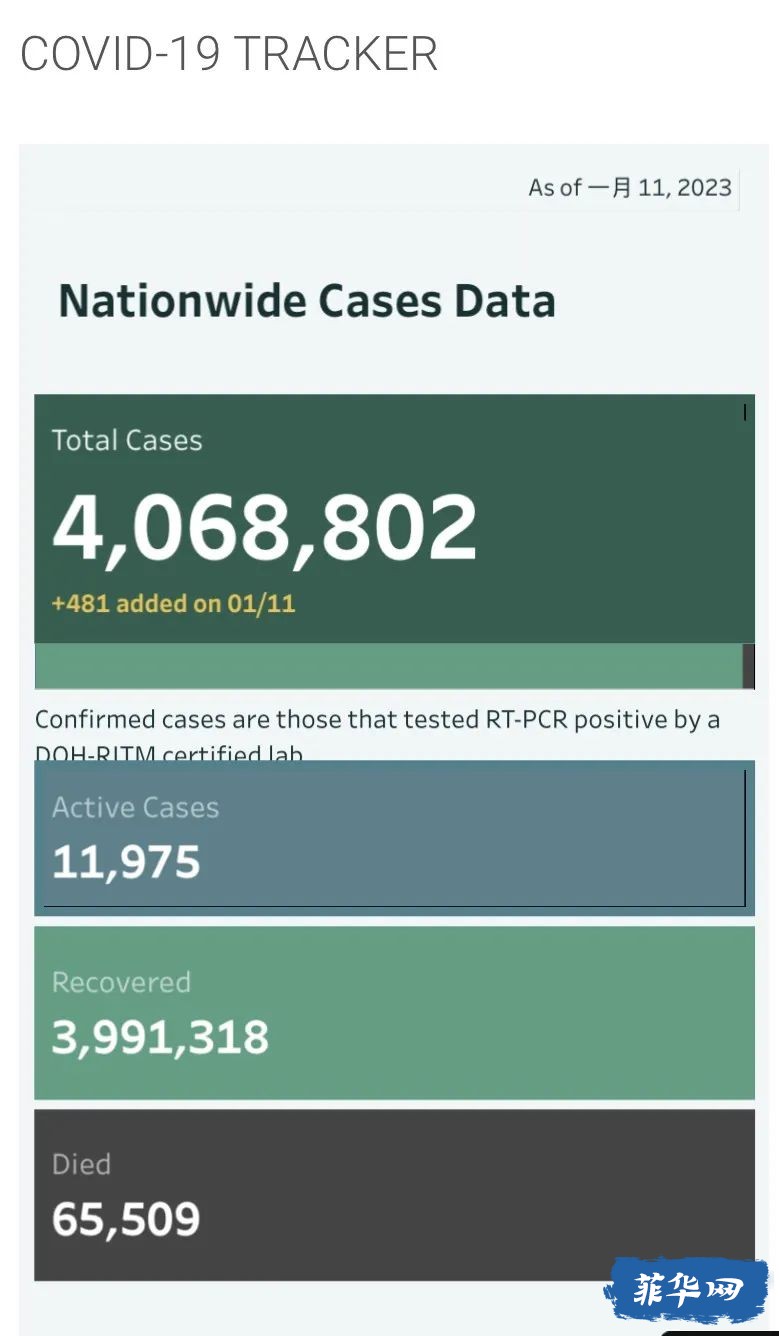The image size is (779, 1336).
Task: Select the 3,991,318 recovered number
Action: [x=160, y=1037]
